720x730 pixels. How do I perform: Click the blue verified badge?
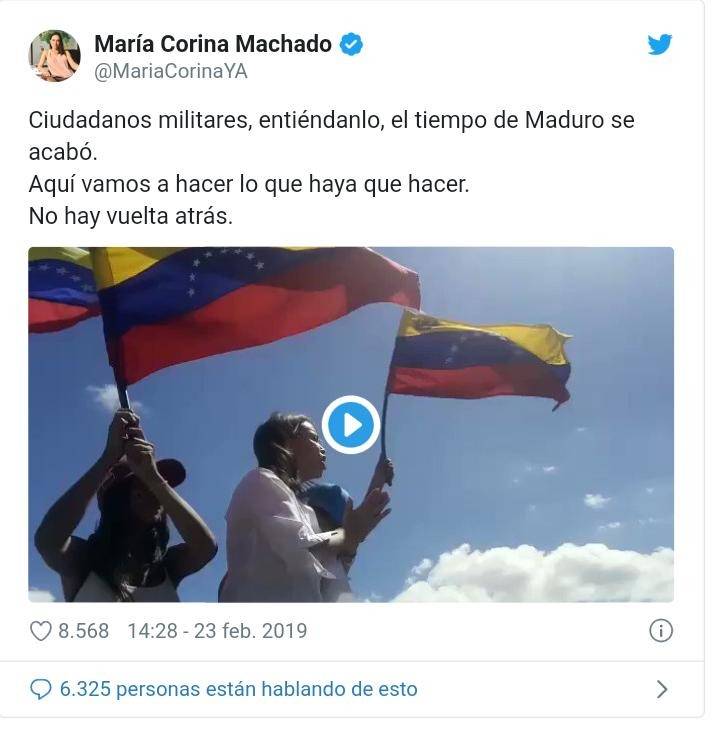(351, 45)
